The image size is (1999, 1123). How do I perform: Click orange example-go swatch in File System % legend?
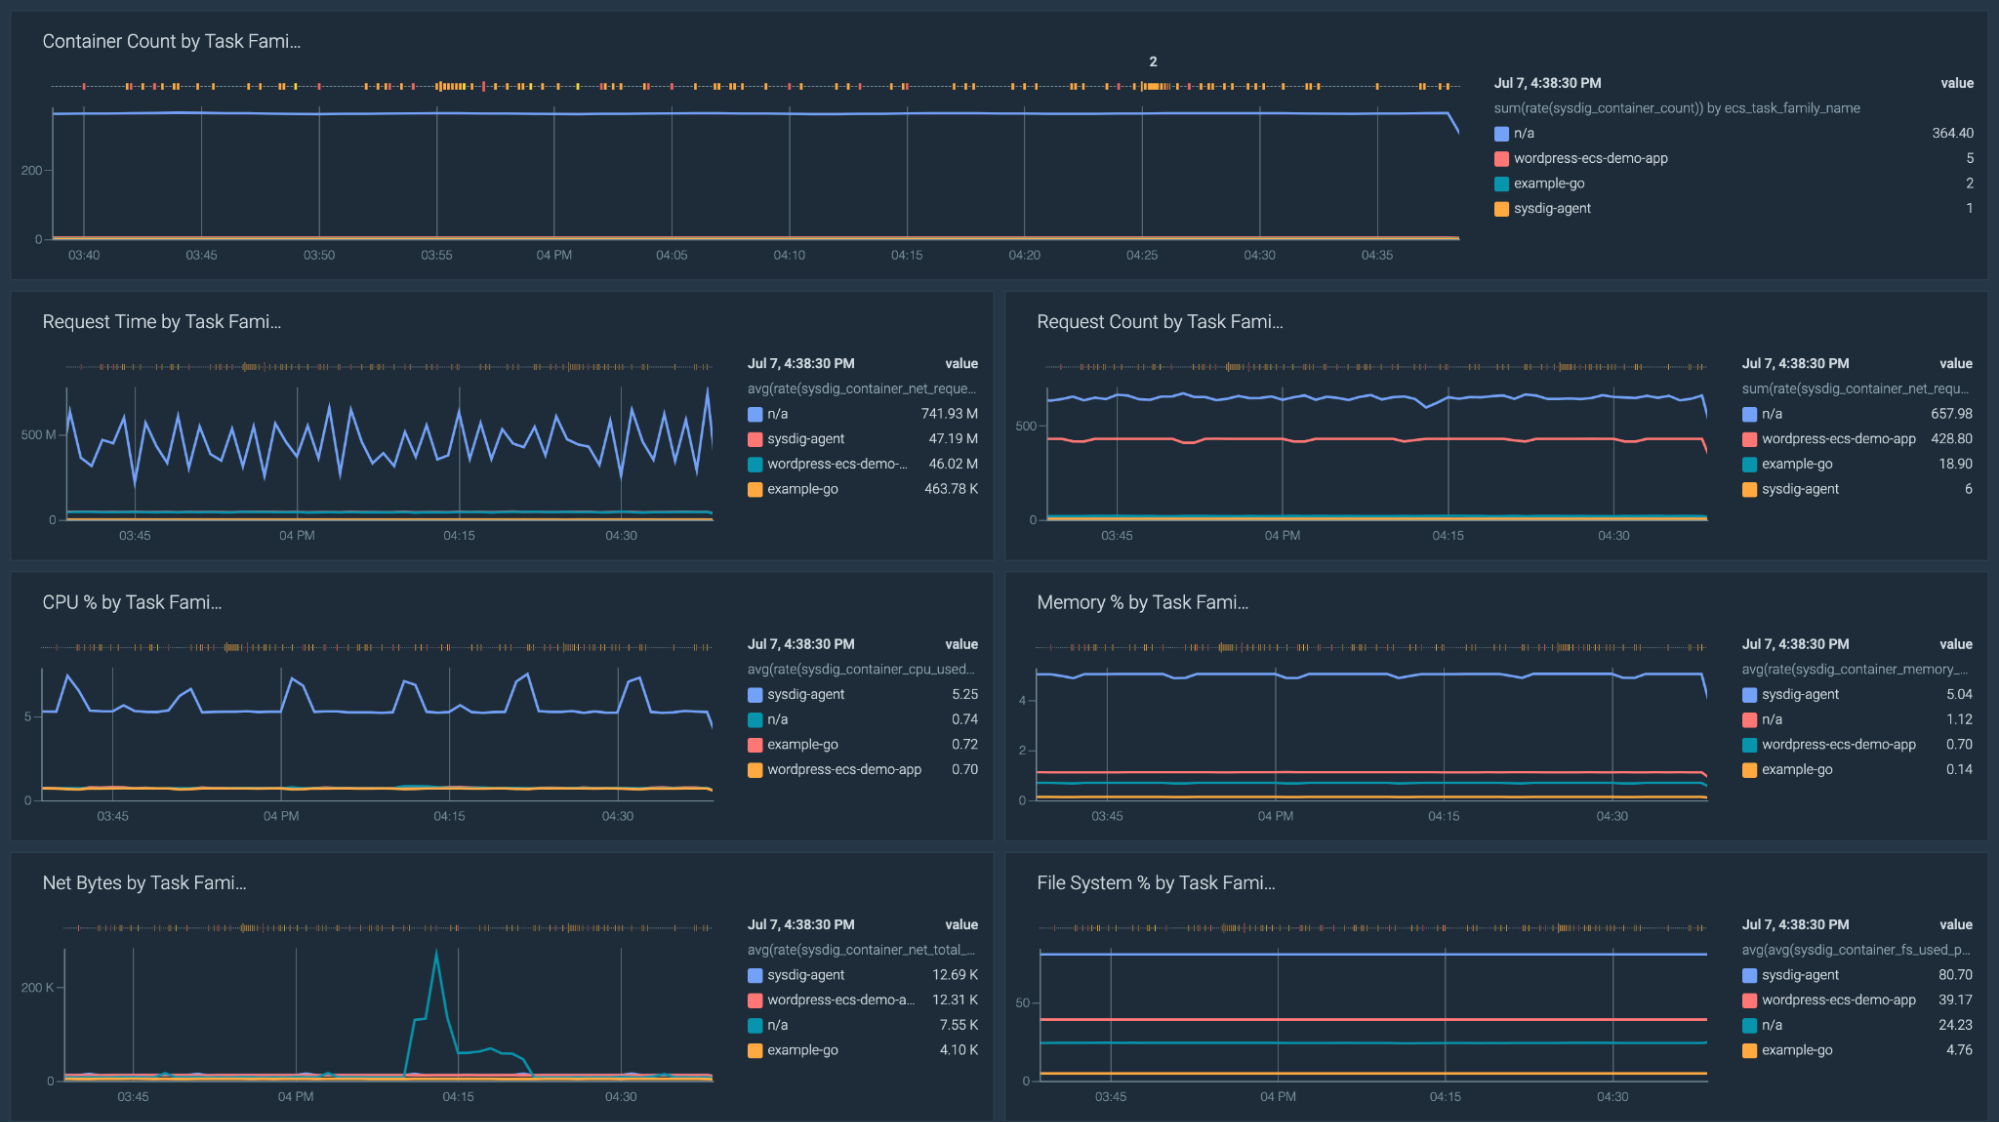pyautogui.click(x=1749, y=1051)
